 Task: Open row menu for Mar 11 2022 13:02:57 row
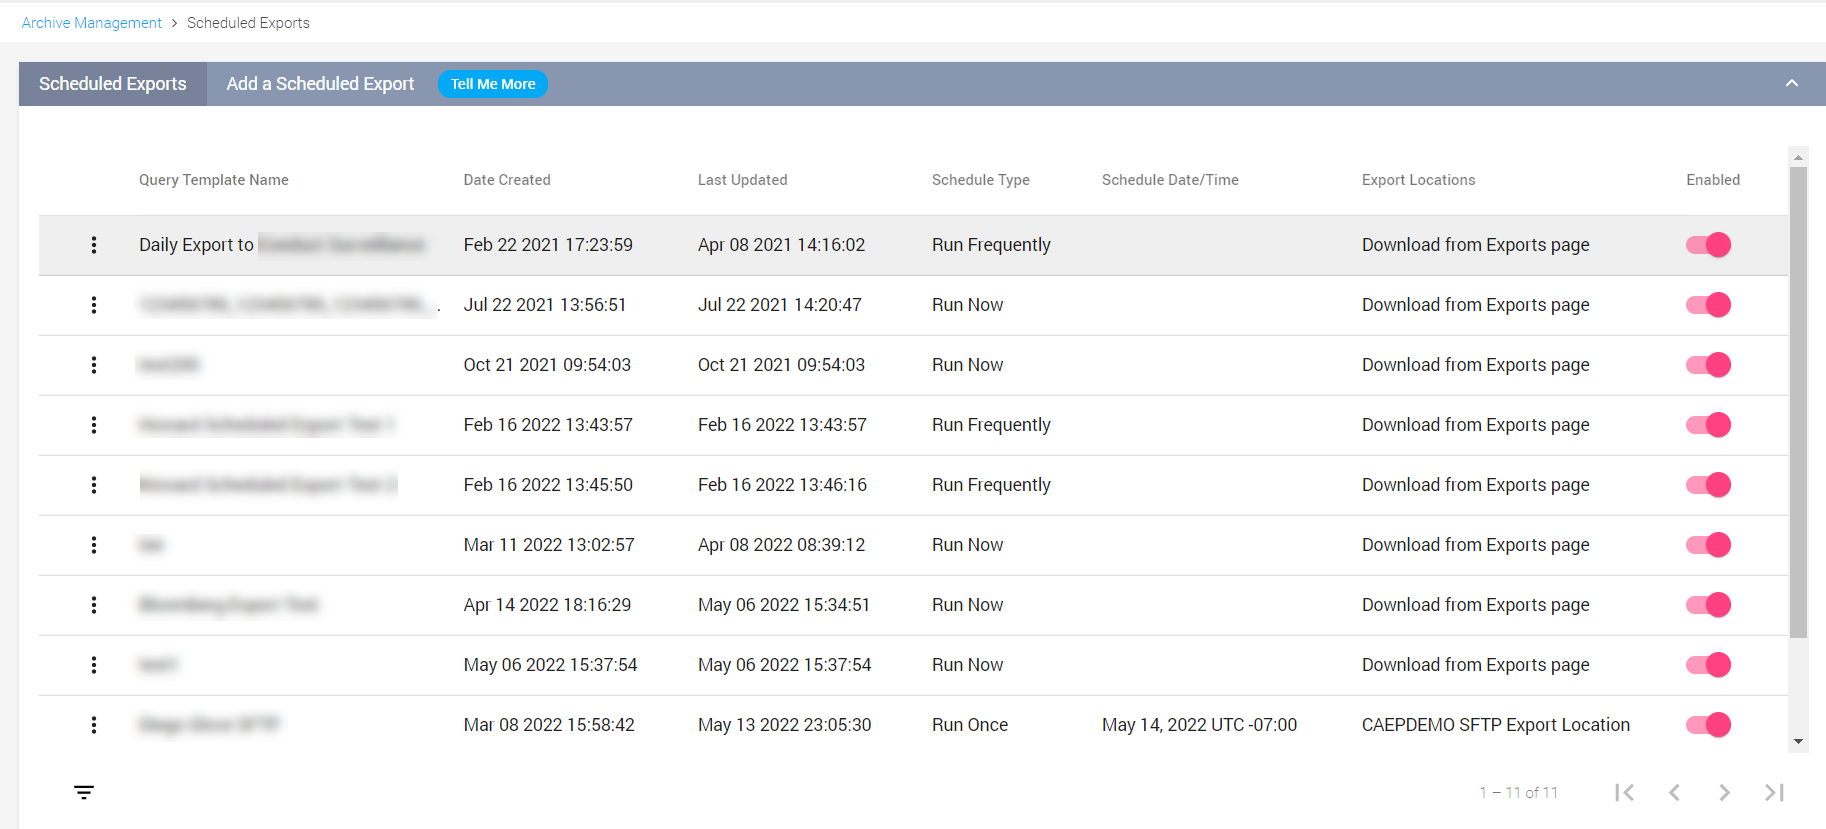[x=94, y=545]
